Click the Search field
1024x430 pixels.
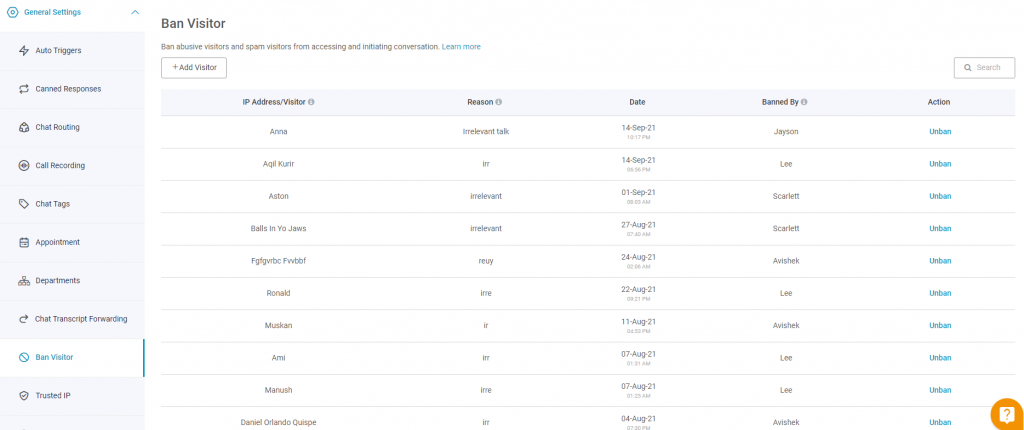(x=984, y=67)
